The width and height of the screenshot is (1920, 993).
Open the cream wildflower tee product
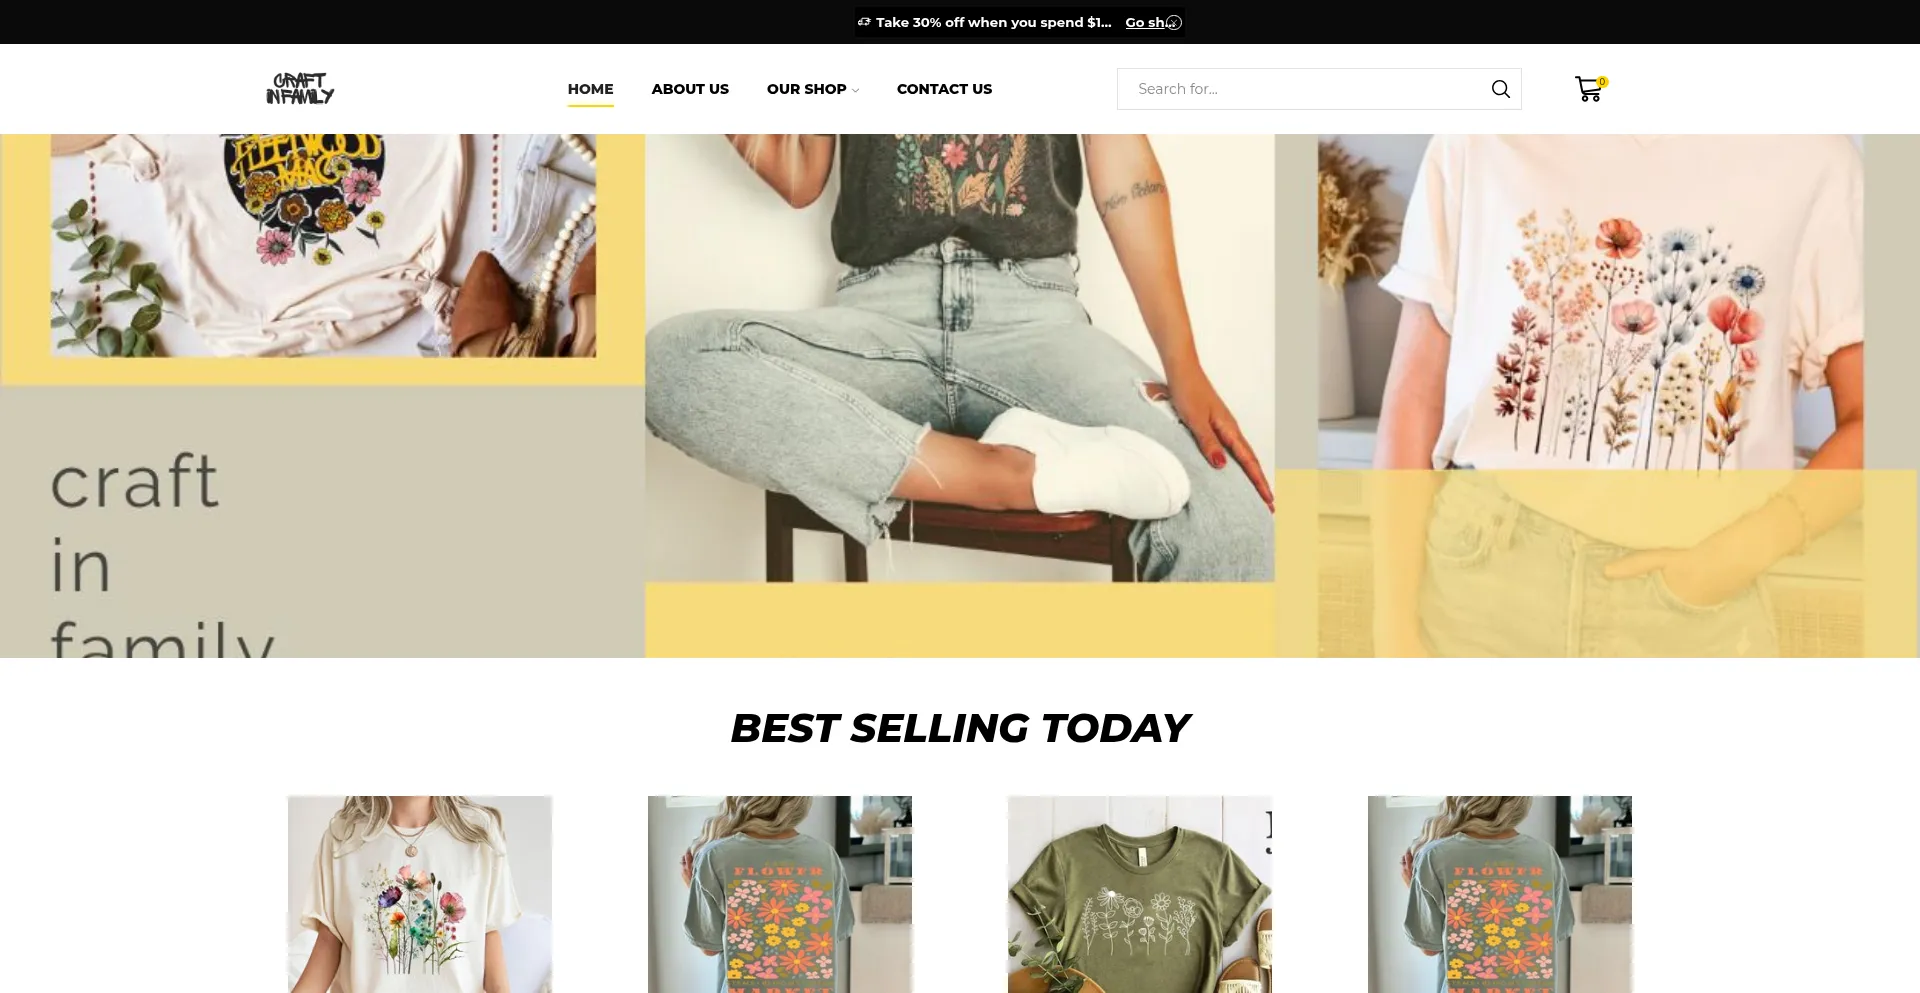tap(420, 894)
